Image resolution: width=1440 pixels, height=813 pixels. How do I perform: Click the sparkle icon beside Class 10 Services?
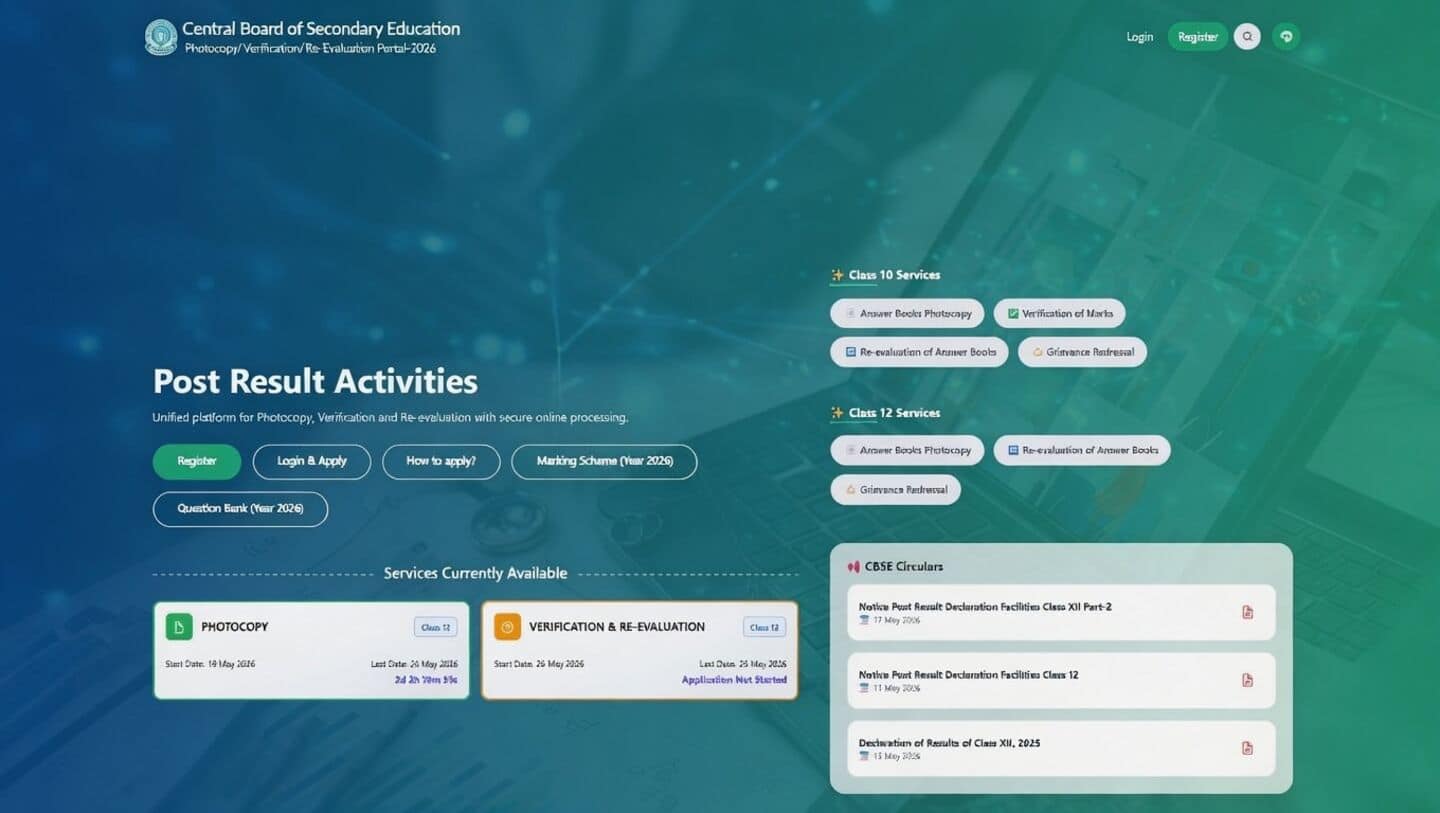[837, 275]
